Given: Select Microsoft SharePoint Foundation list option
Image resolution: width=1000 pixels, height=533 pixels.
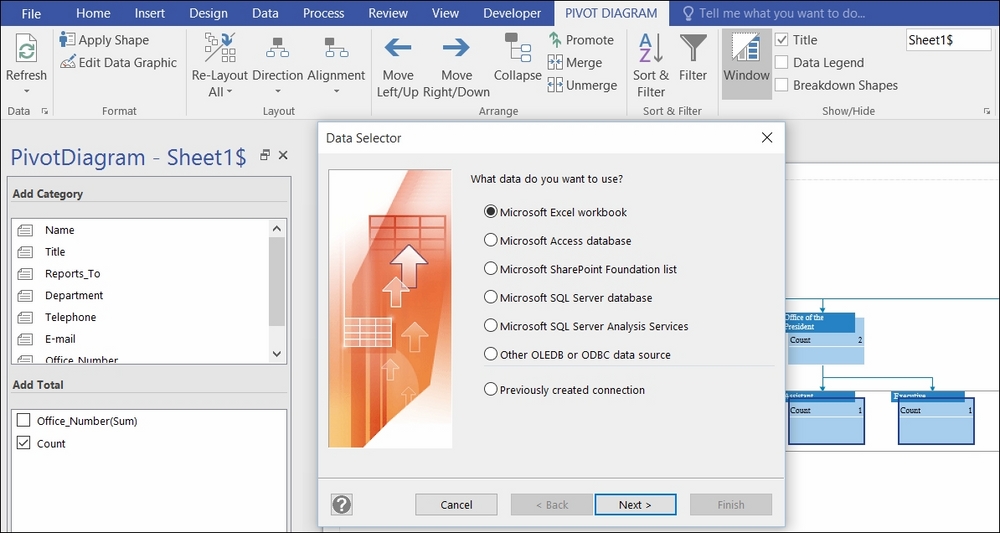Looking at the screenshot, I should pos(490,268).
